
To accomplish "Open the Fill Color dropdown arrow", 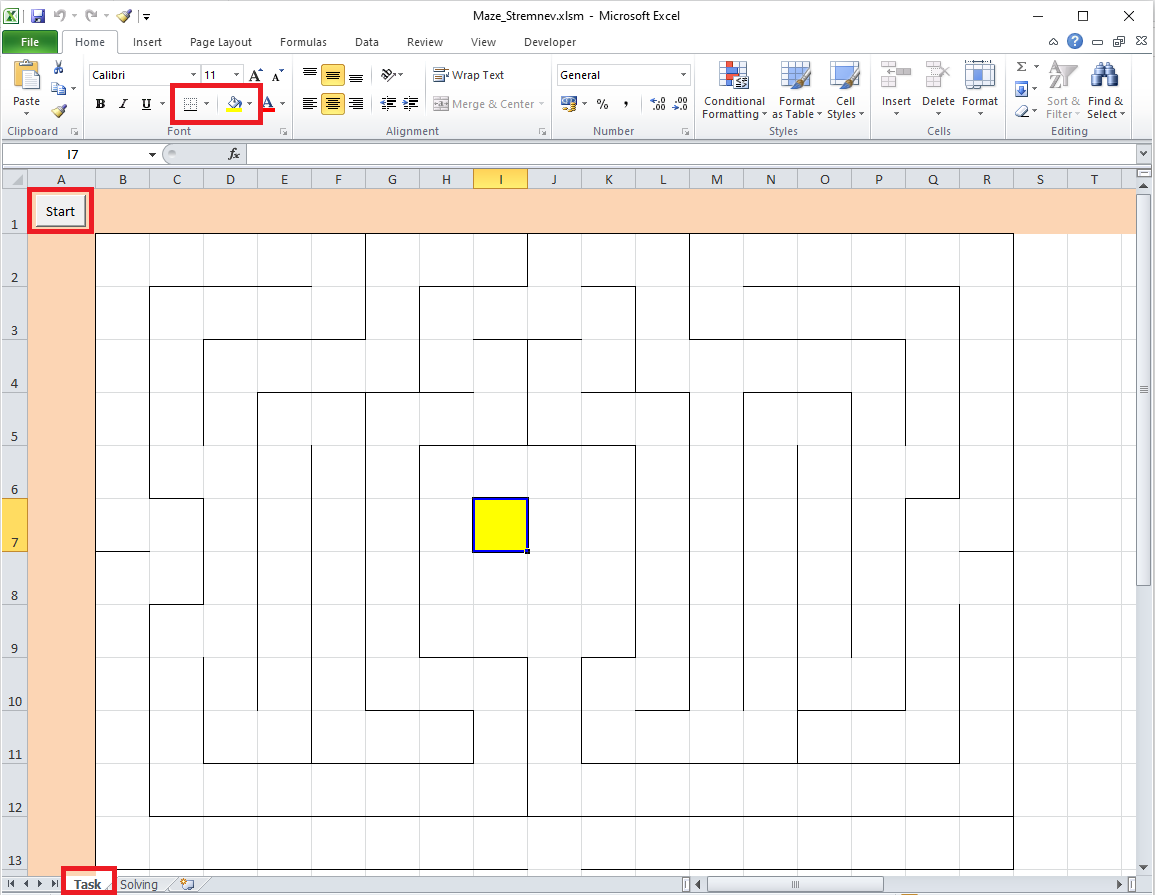I will click(x=250, y=104).
